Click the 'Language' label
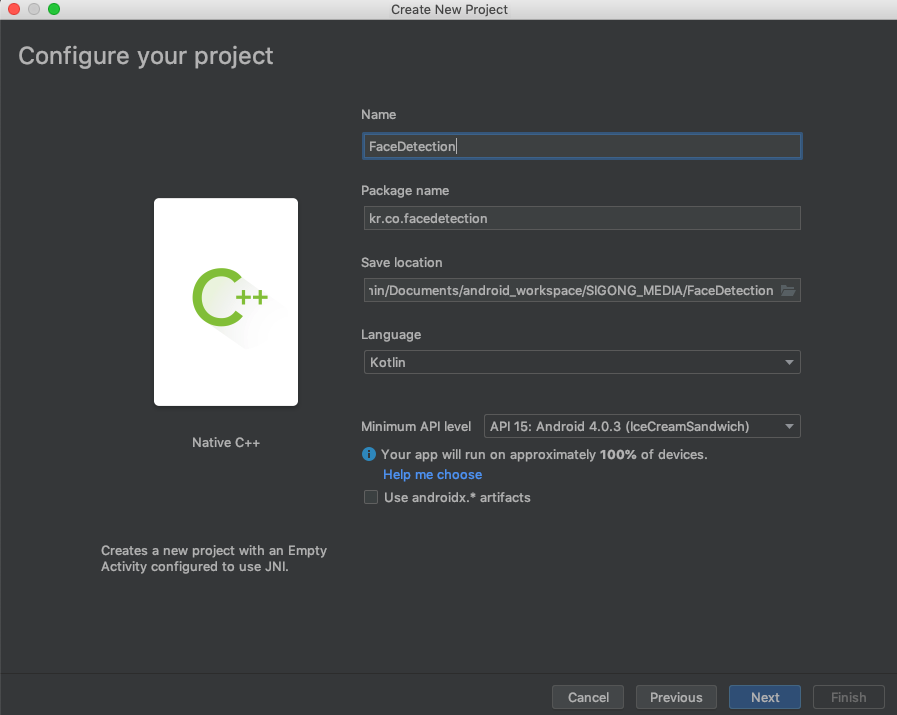The width and height of the screenshot is (897, 715). coord(391,335)
